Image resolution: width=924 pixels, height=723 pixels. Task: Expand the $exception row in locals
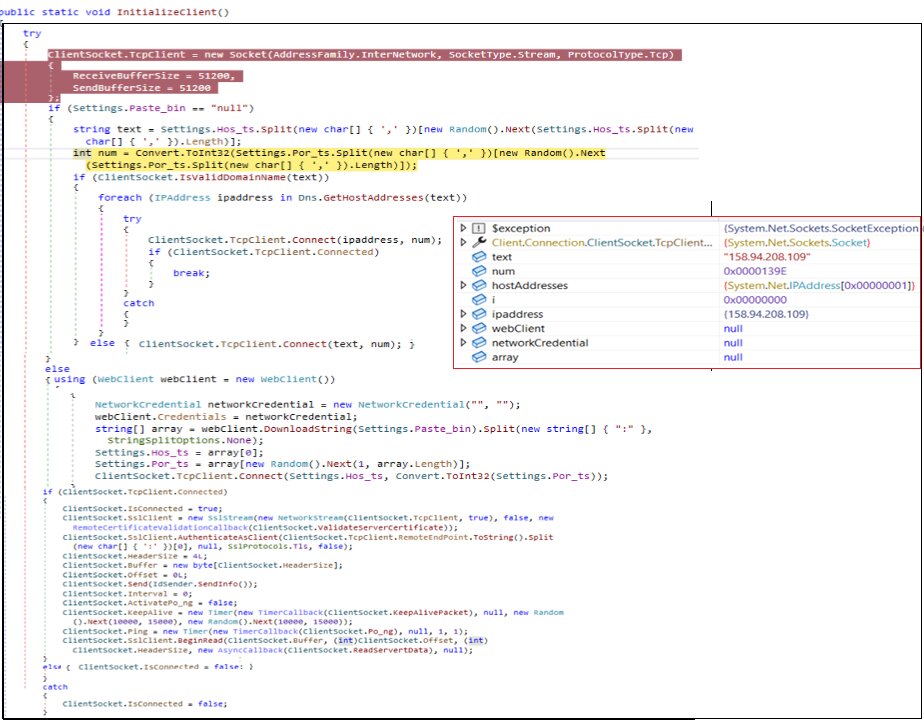click(x=463, y=228)
